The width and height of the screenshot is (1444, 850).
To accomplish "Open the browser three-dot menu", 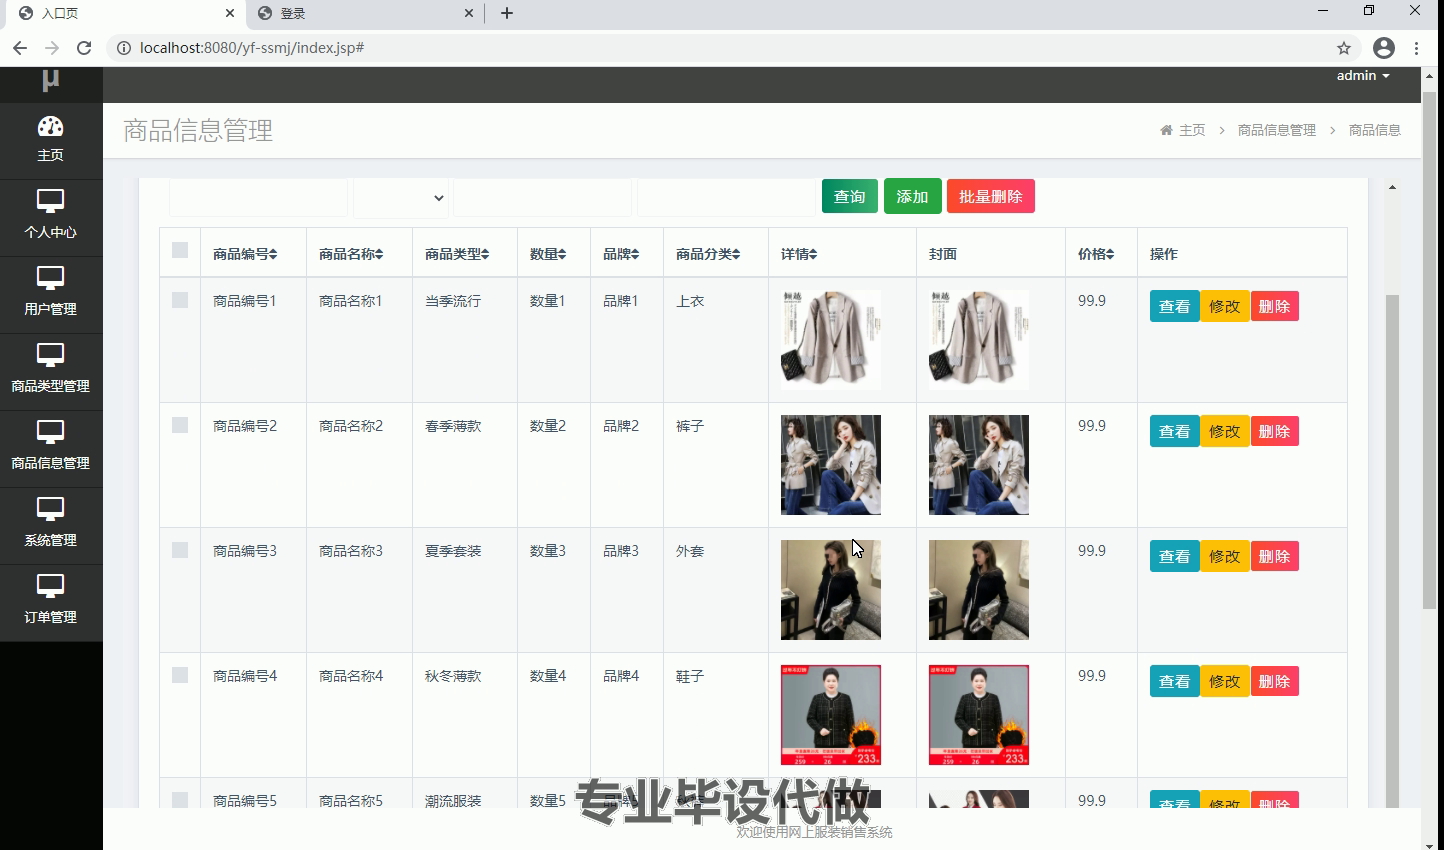I will [x=1417, y=48].
